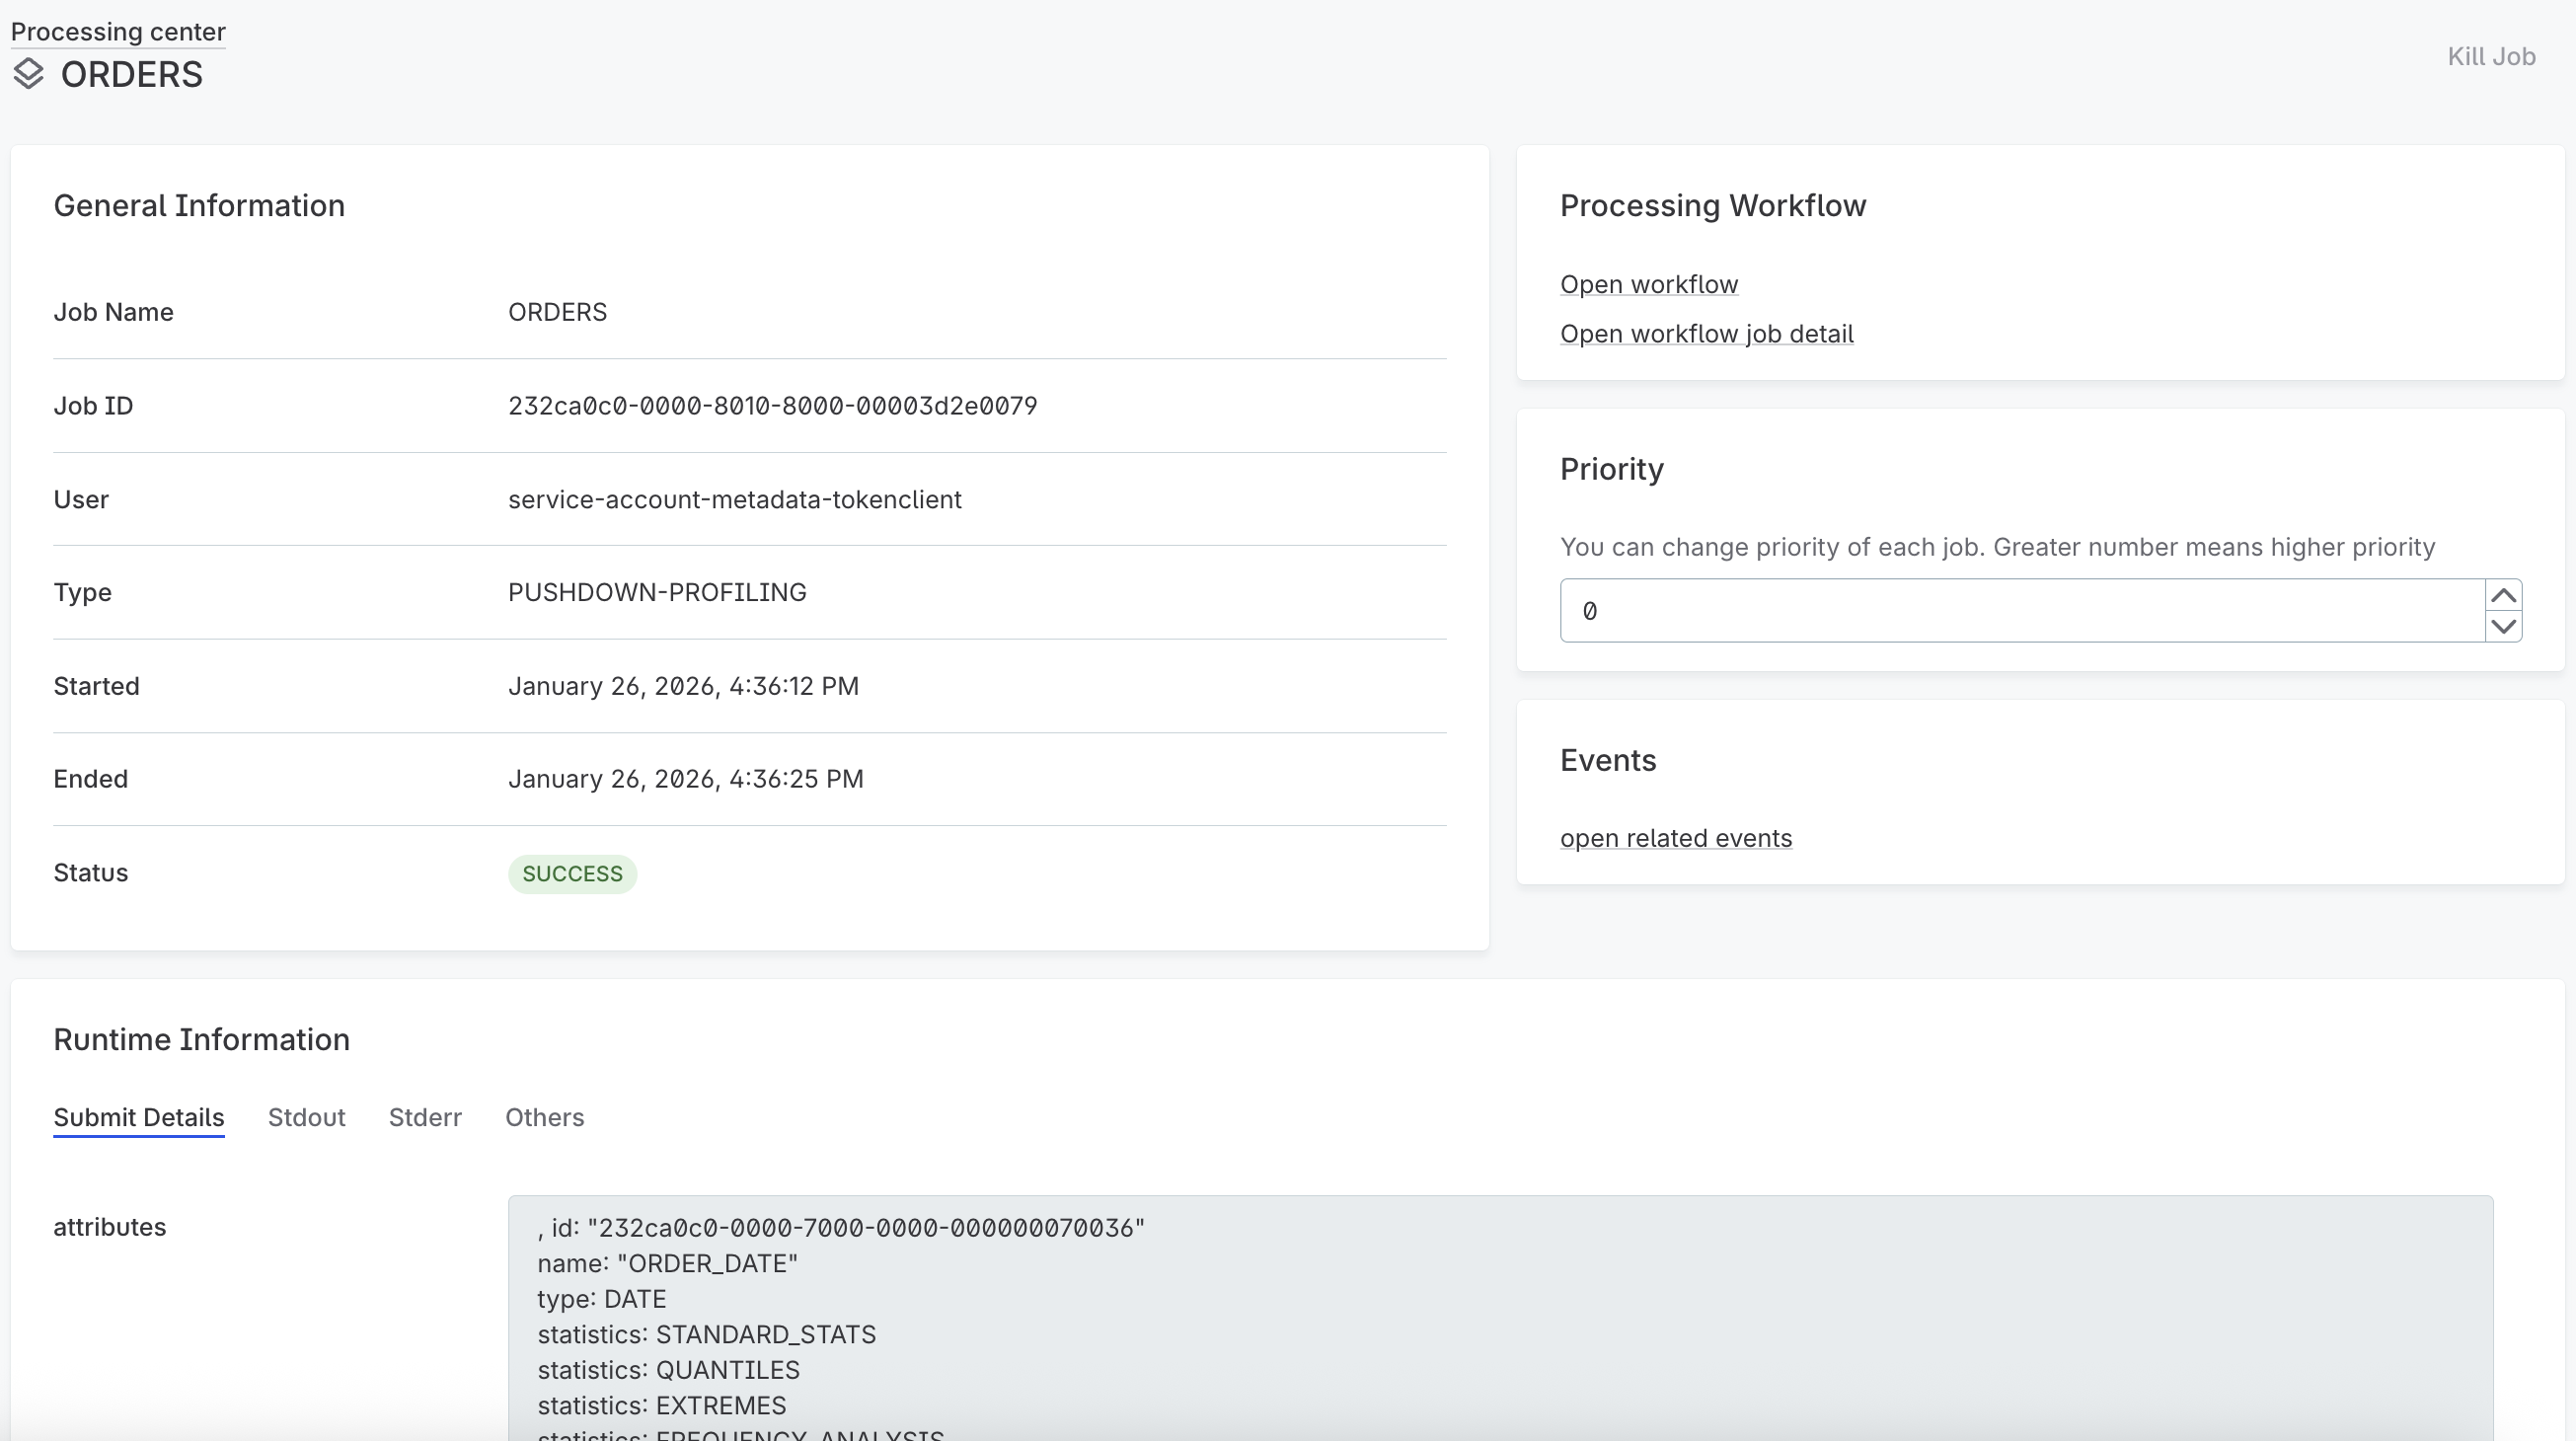The height and width of the screenshot is (1441, 2576).
Task: Open related events in Events panel
Action: 1675,838
